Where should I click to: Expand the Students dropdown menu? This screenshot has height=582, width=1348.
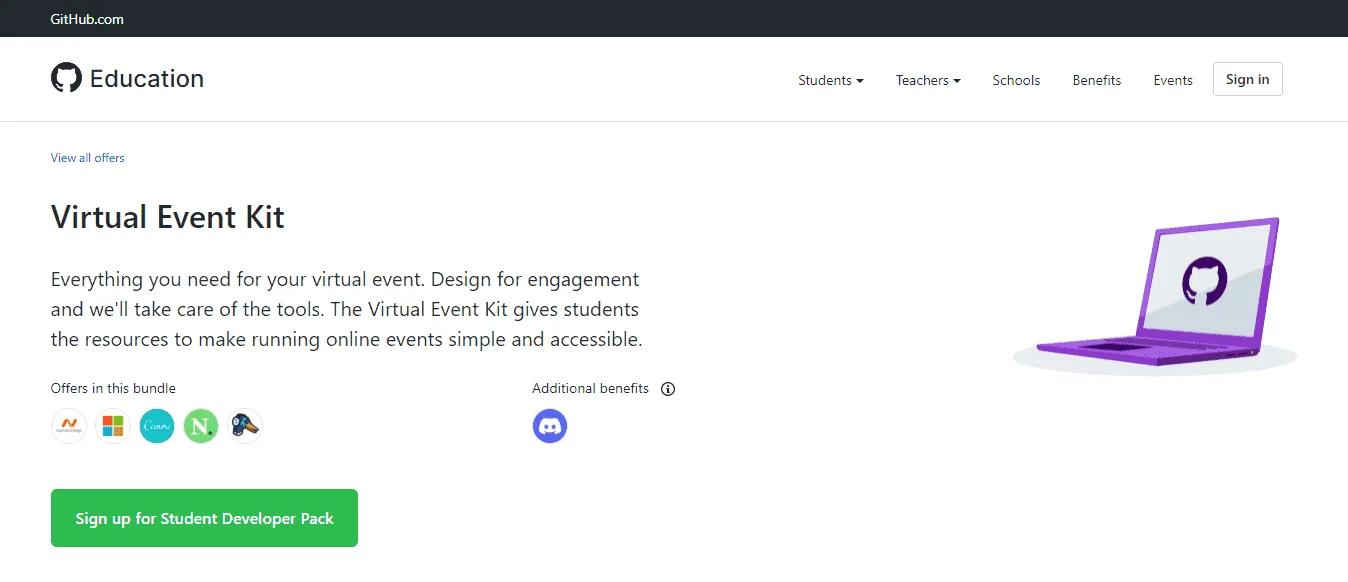(830, 80)
